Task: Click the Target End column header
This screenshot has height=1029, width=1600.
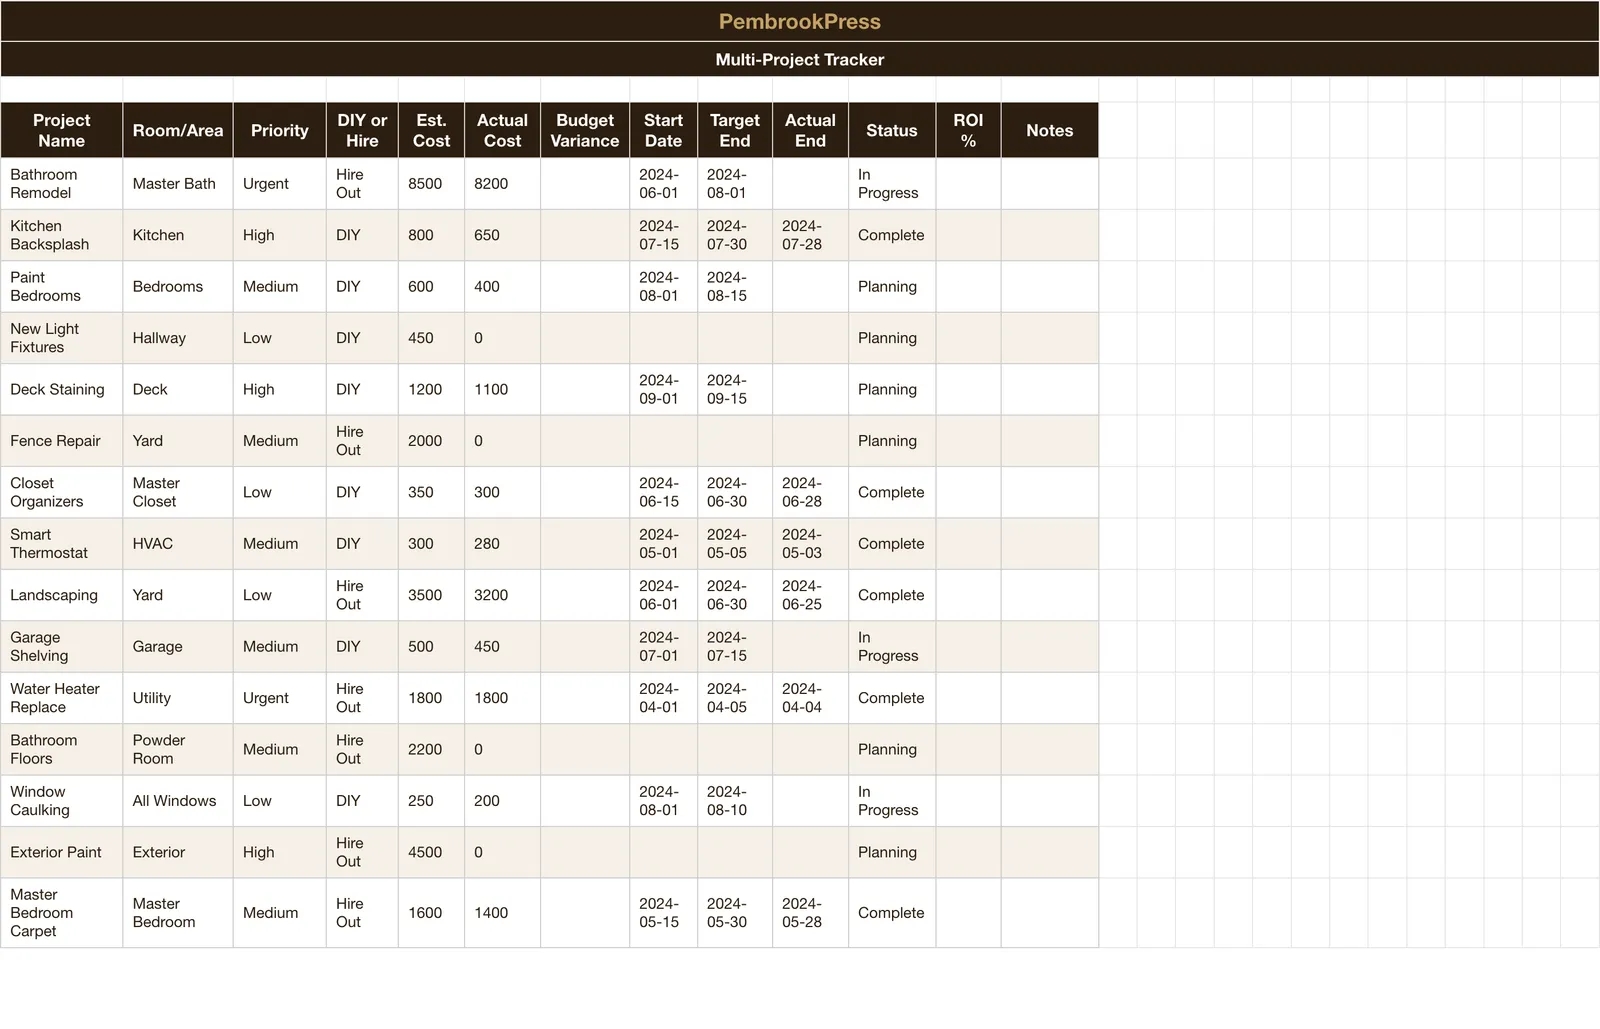Action: pos(735,130)
